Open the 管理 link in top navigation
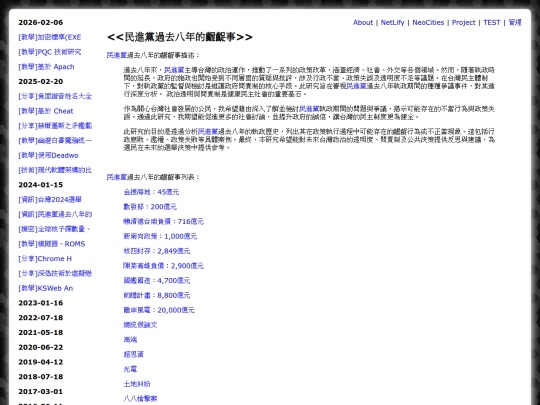 pos(515,22)
